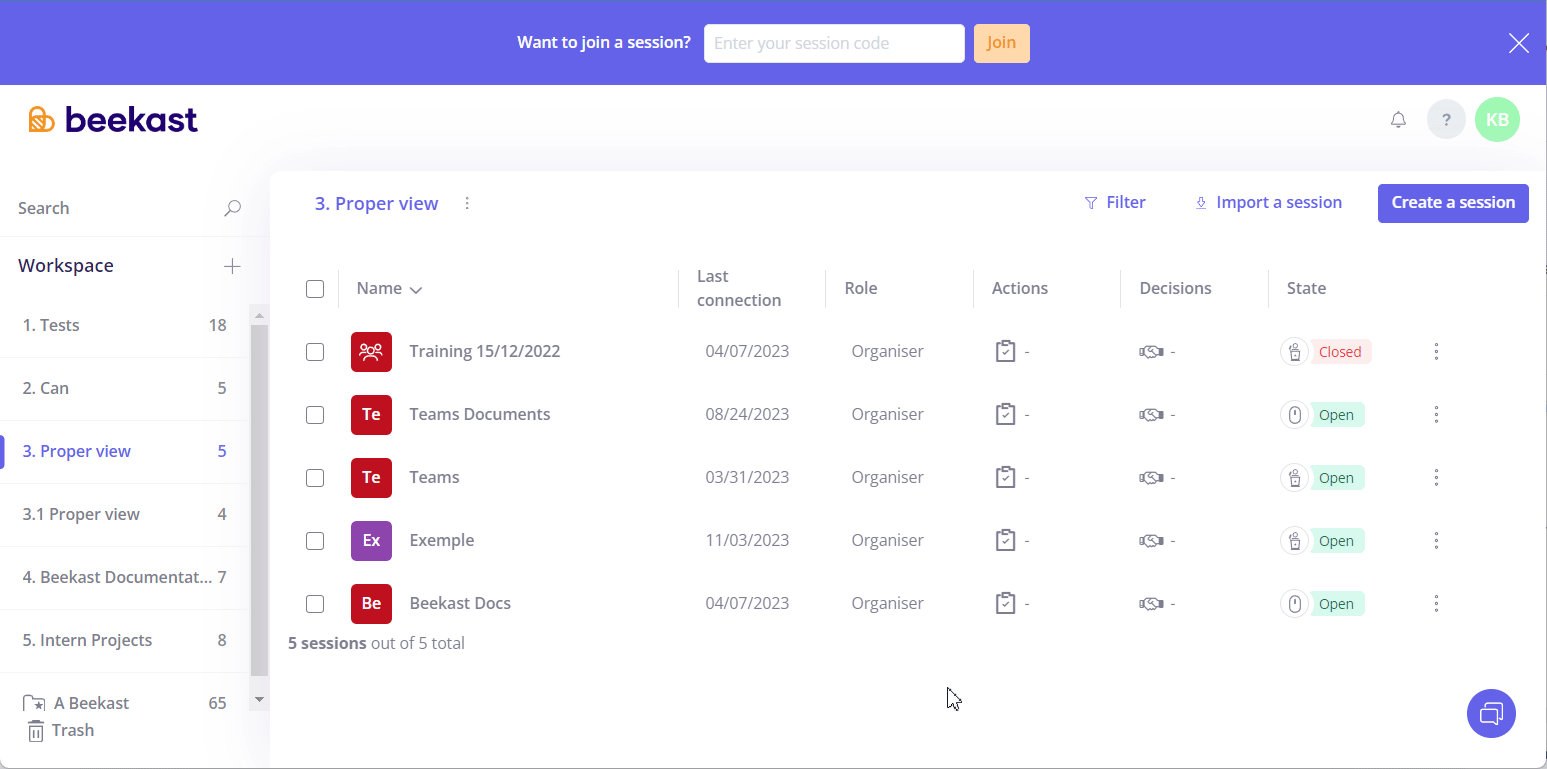Open the Beekast Docs session name

tap(460, 603)
